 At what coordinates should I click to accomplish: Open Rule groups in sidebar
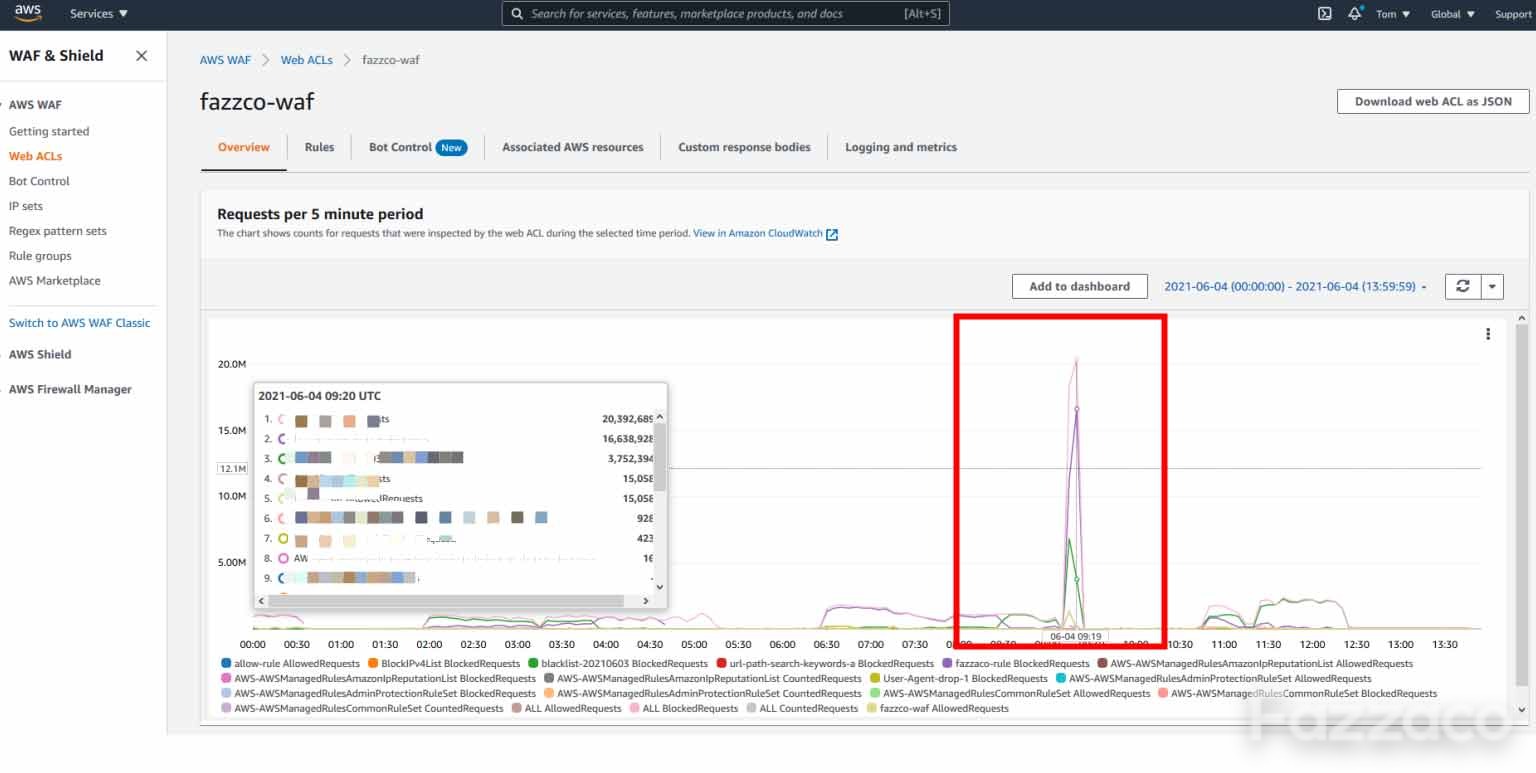coord(40,256)
